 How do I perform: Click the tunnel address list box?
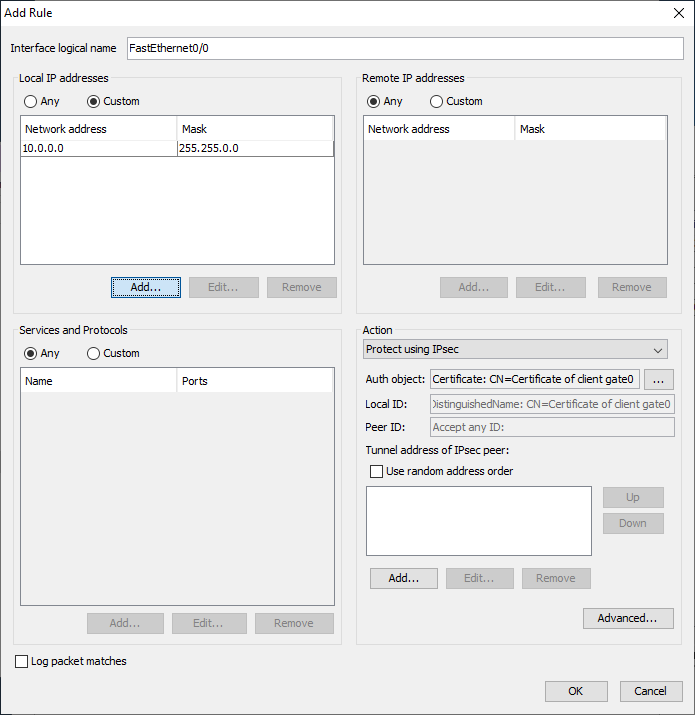[479, 521]
